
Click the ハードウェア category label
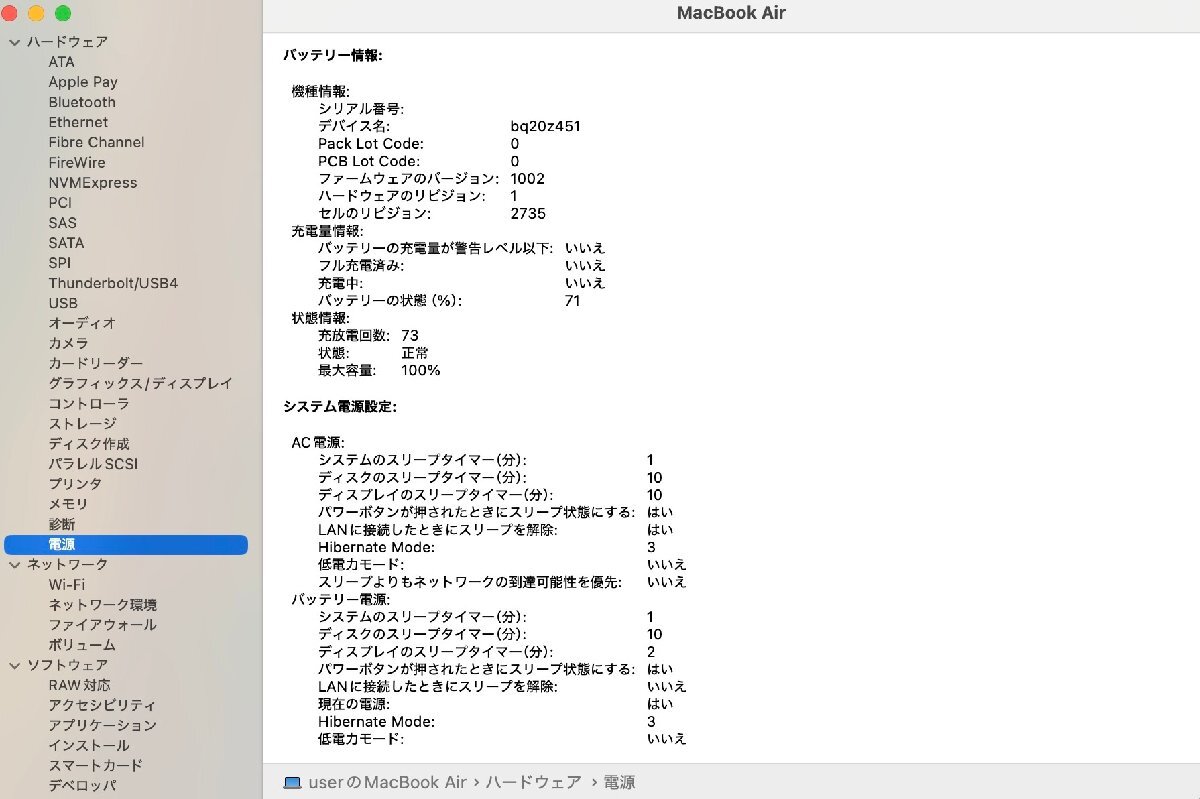pyautogui.click(x=67, y=42)
